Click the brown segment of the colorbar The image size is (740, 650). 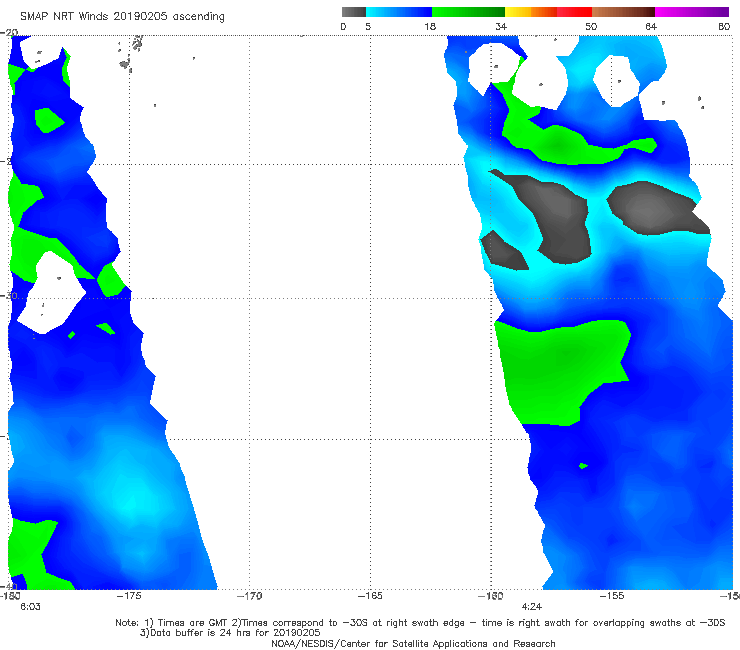coord(623,12)
